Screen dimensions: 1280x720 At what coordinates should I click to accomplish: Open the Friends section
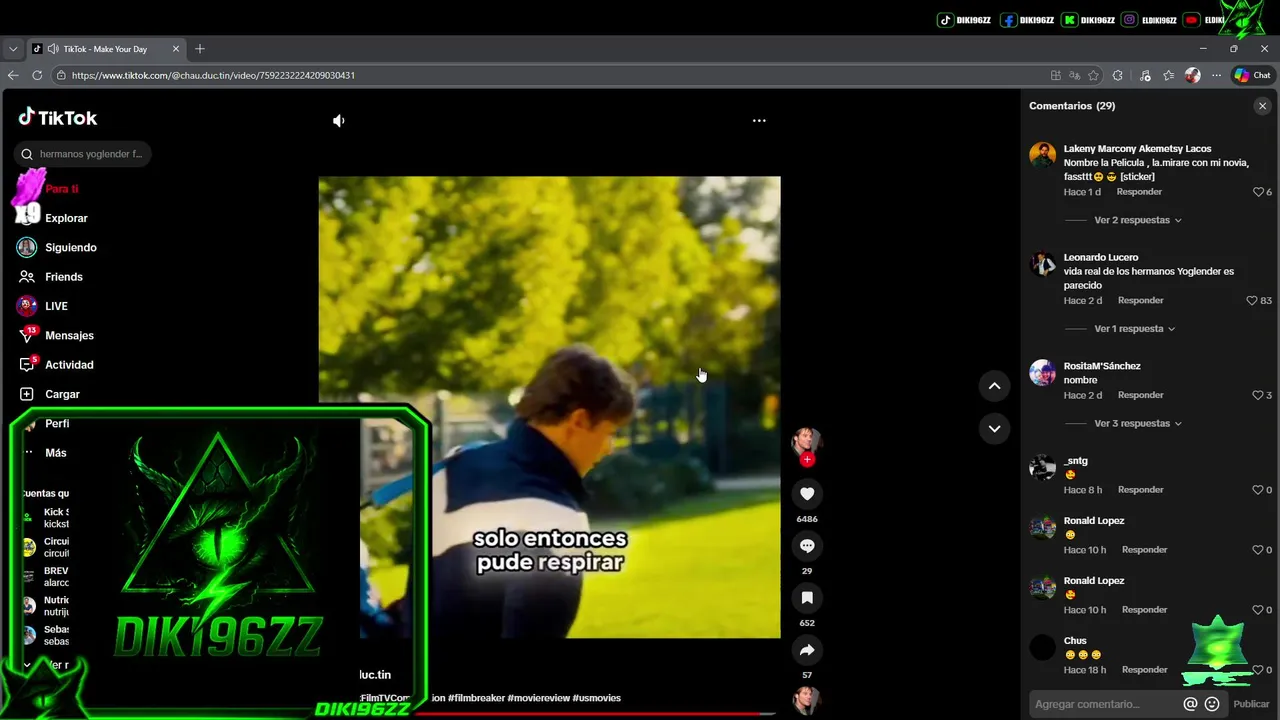click(63, 277)
